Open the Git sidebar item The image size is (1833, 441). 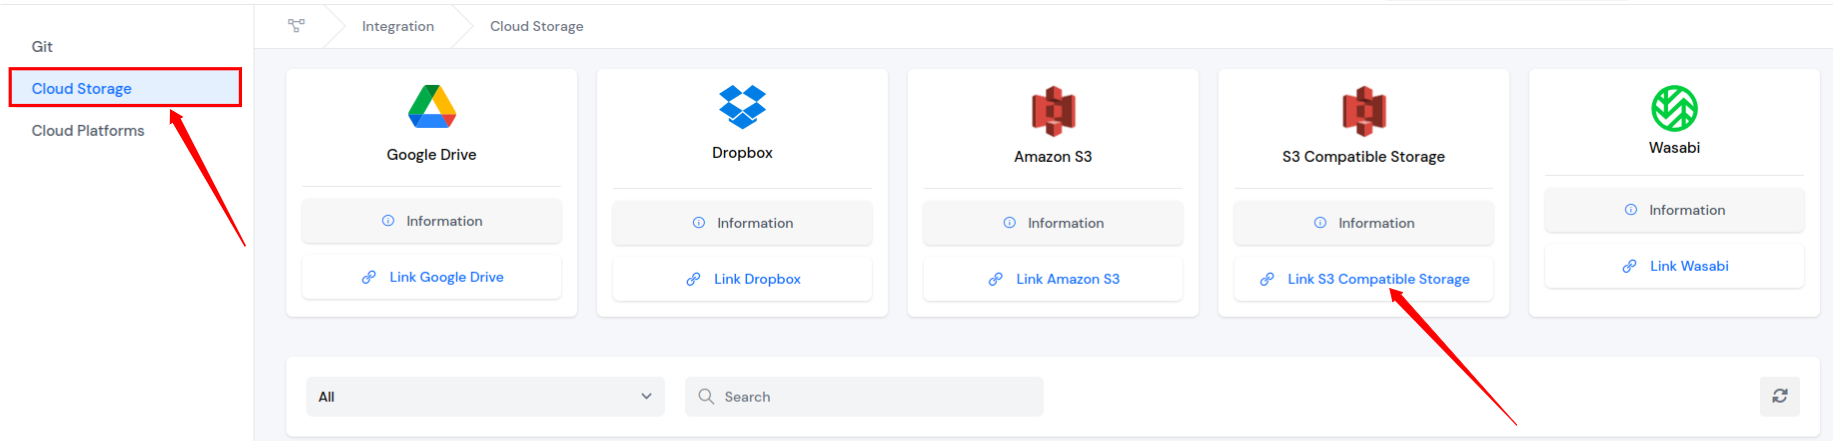42,47
